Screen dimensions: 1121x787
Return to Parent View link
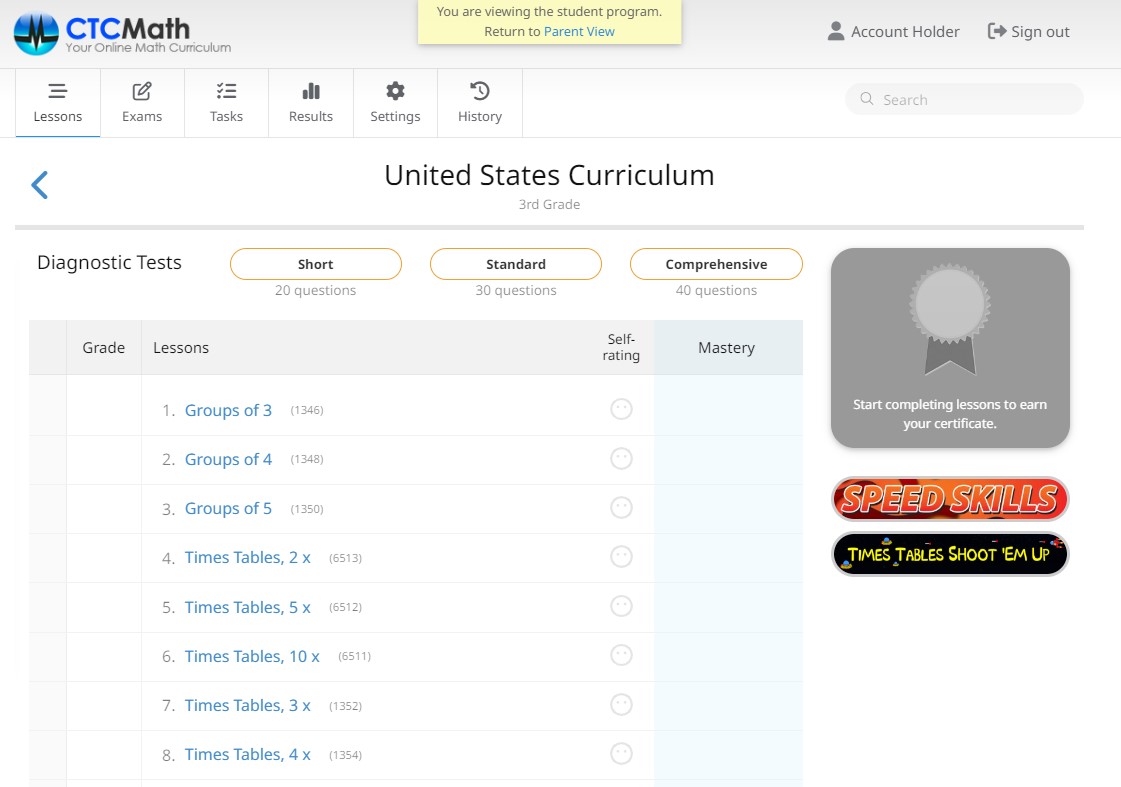point(579,31)
